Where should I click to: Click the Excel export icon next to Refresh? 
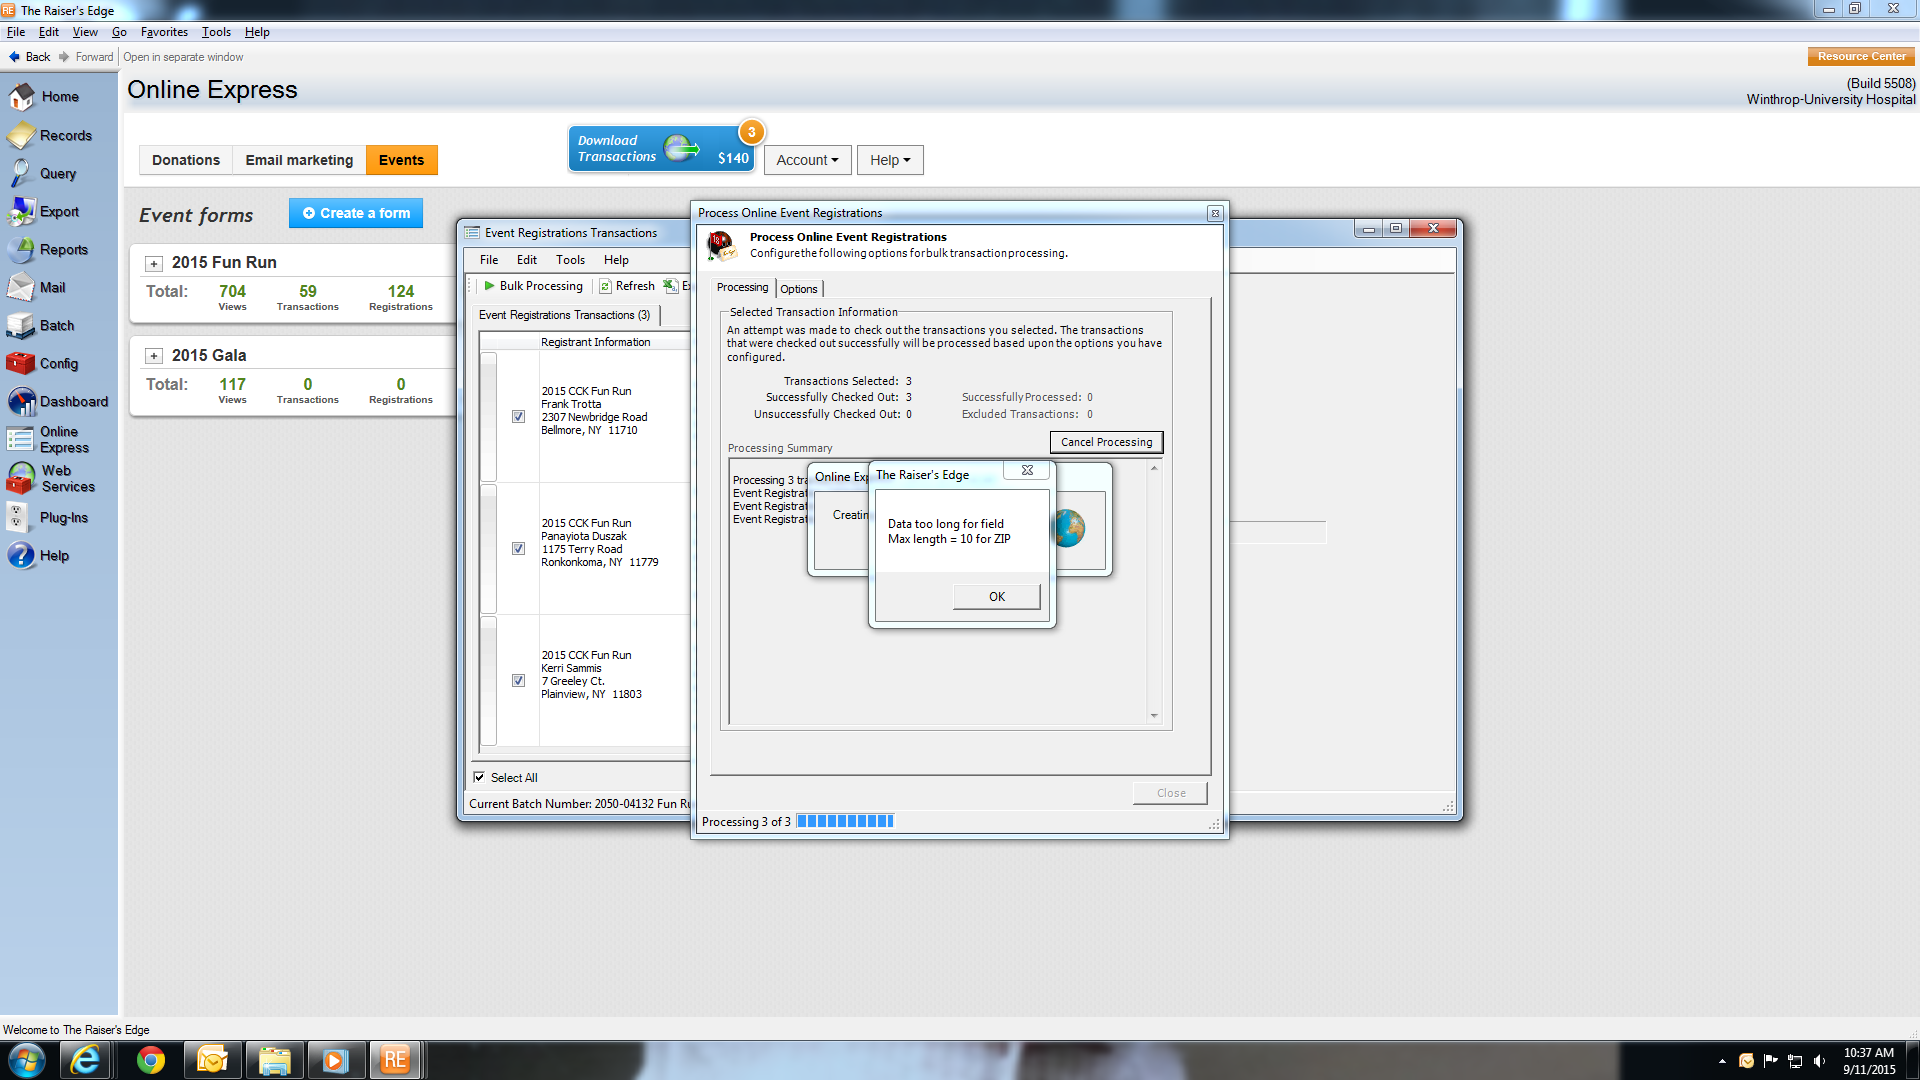point(671,286)
